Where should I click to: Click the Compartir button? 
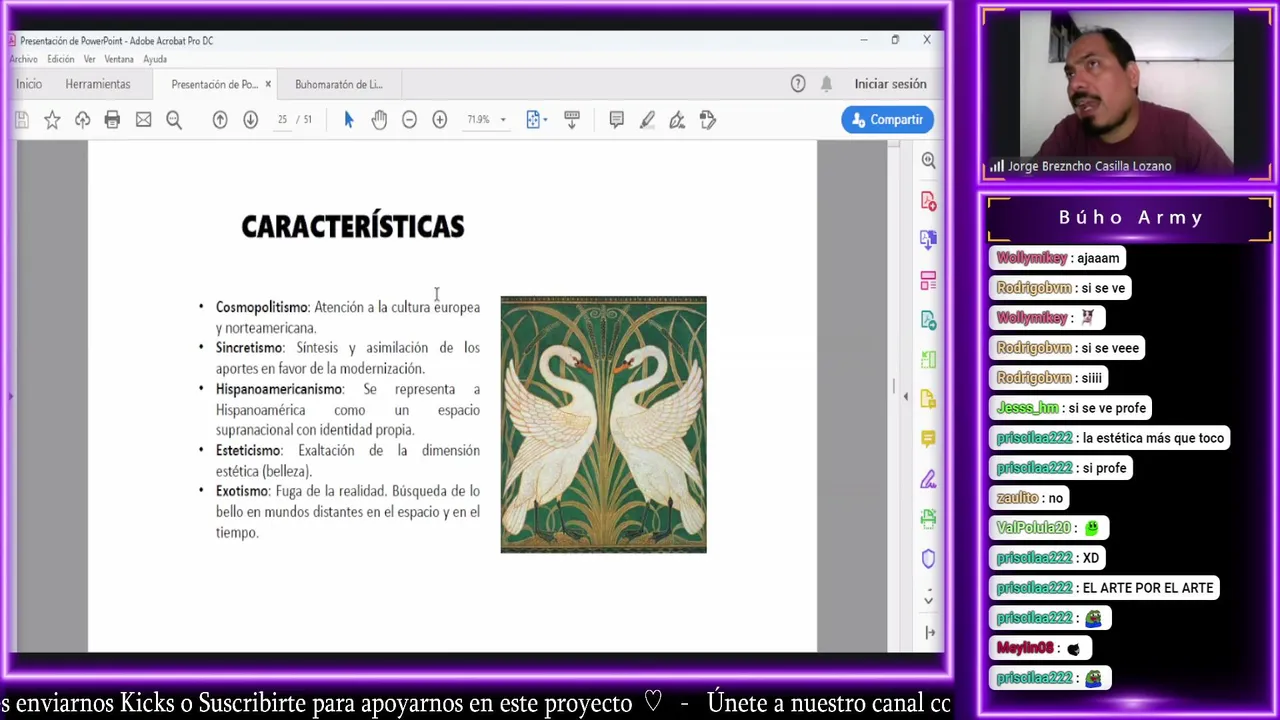coord(888,120)
